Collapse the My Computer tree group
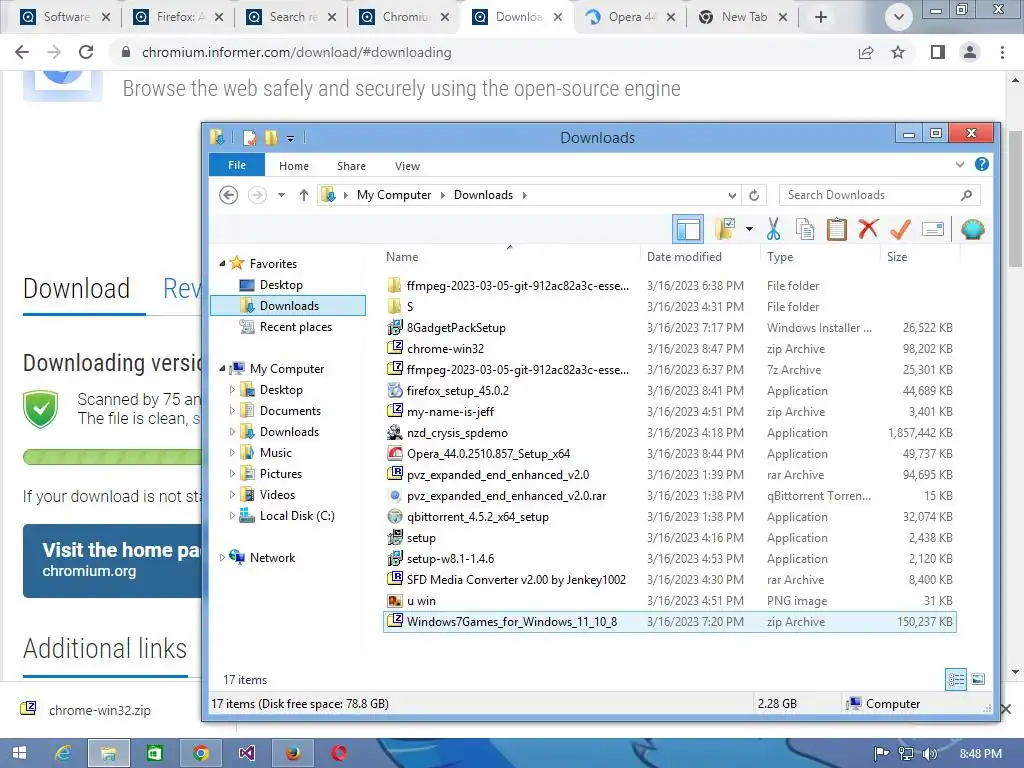Viewport: 1024px width, 768px height. pos(222,368)
